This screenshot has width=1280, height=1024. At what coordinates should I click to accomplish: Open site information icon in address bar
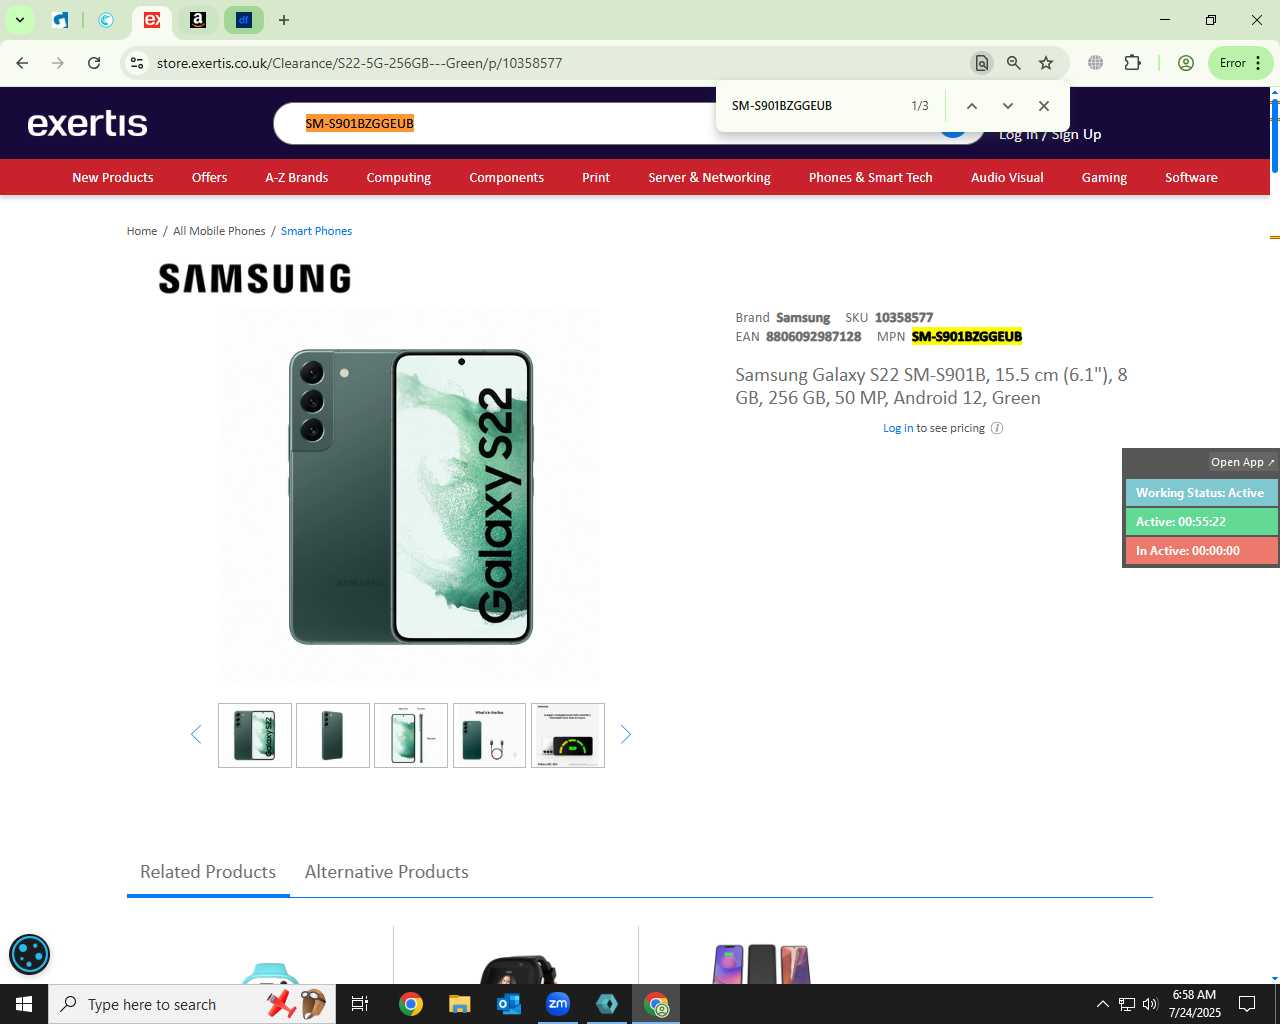pyautogui.click(x=137, y=63)
